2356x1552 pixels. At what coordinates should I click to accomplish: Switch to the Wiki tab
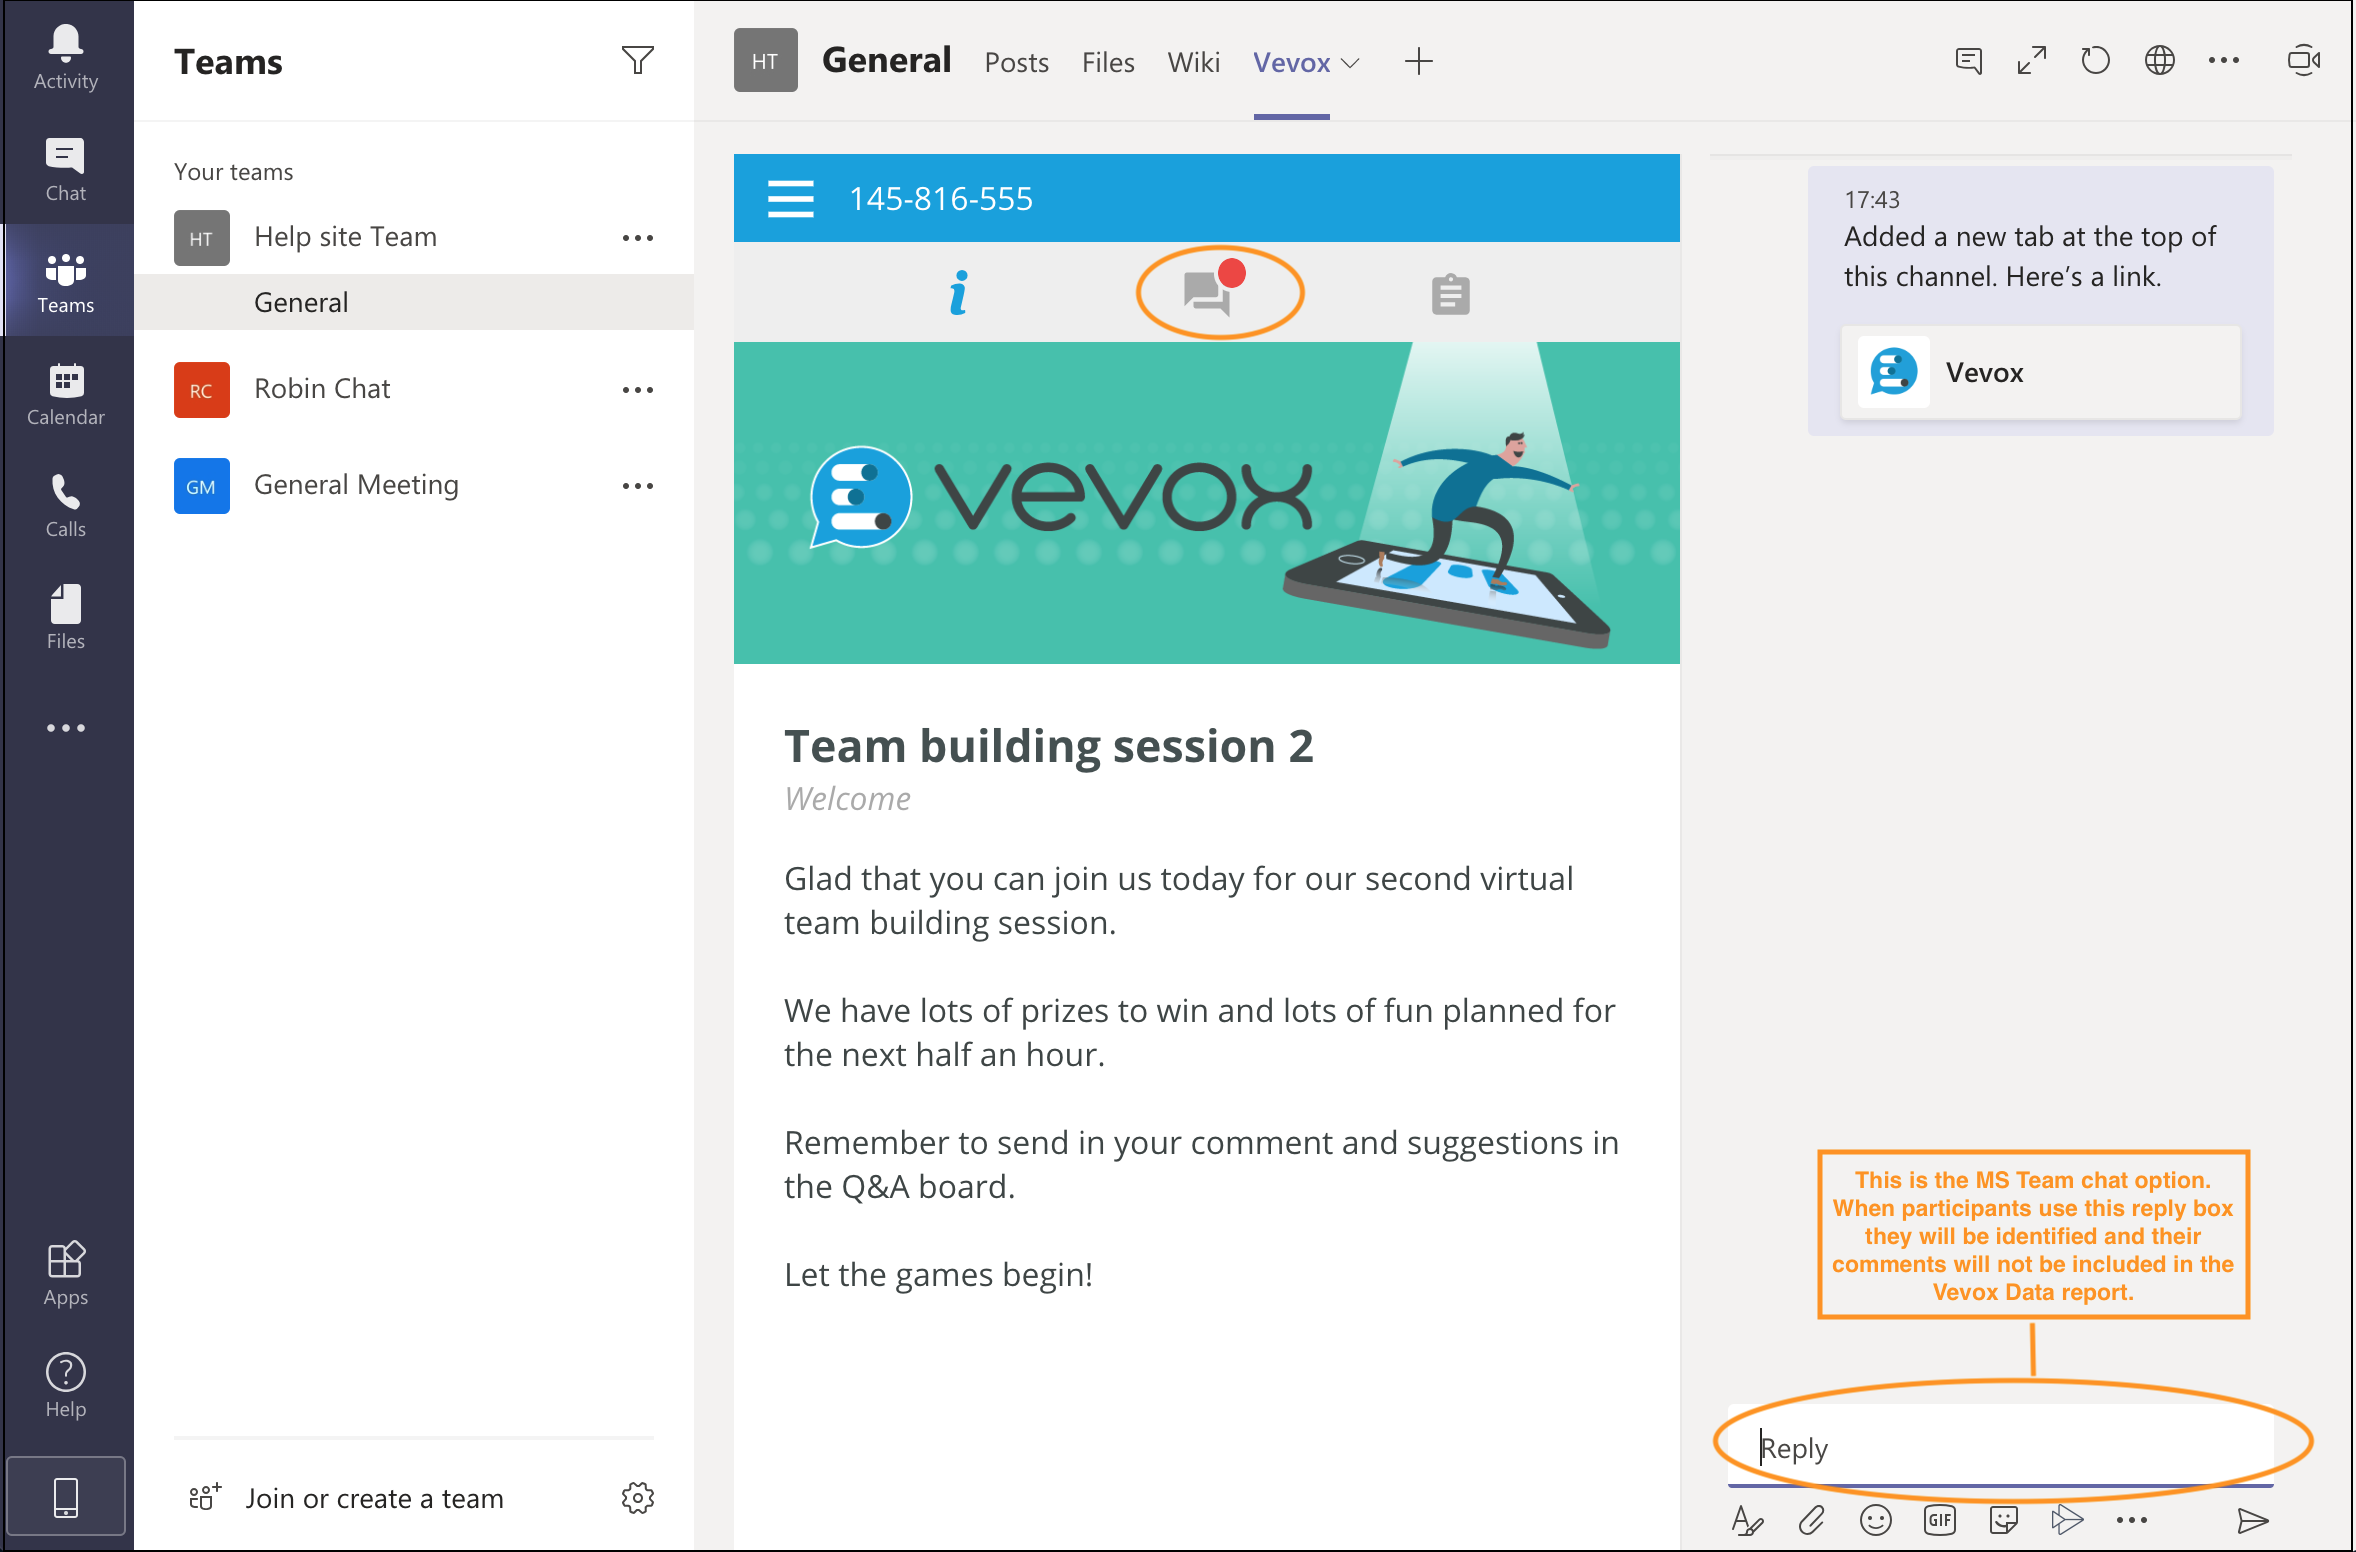tap(1193, 62)
